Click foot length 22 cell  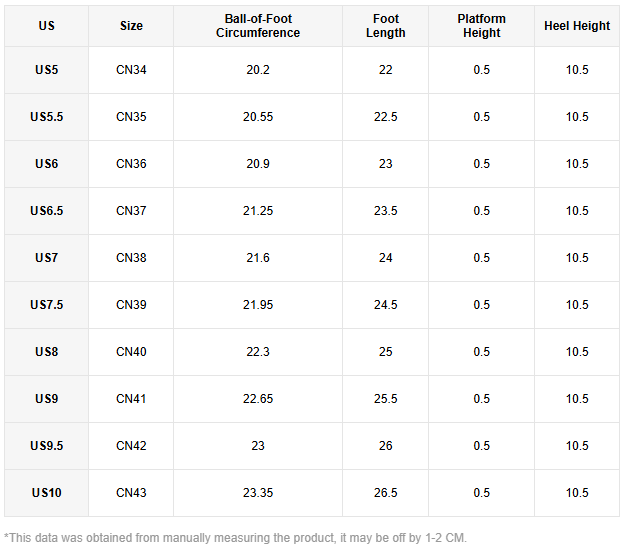pyautogui.click(x=385, y=70)
